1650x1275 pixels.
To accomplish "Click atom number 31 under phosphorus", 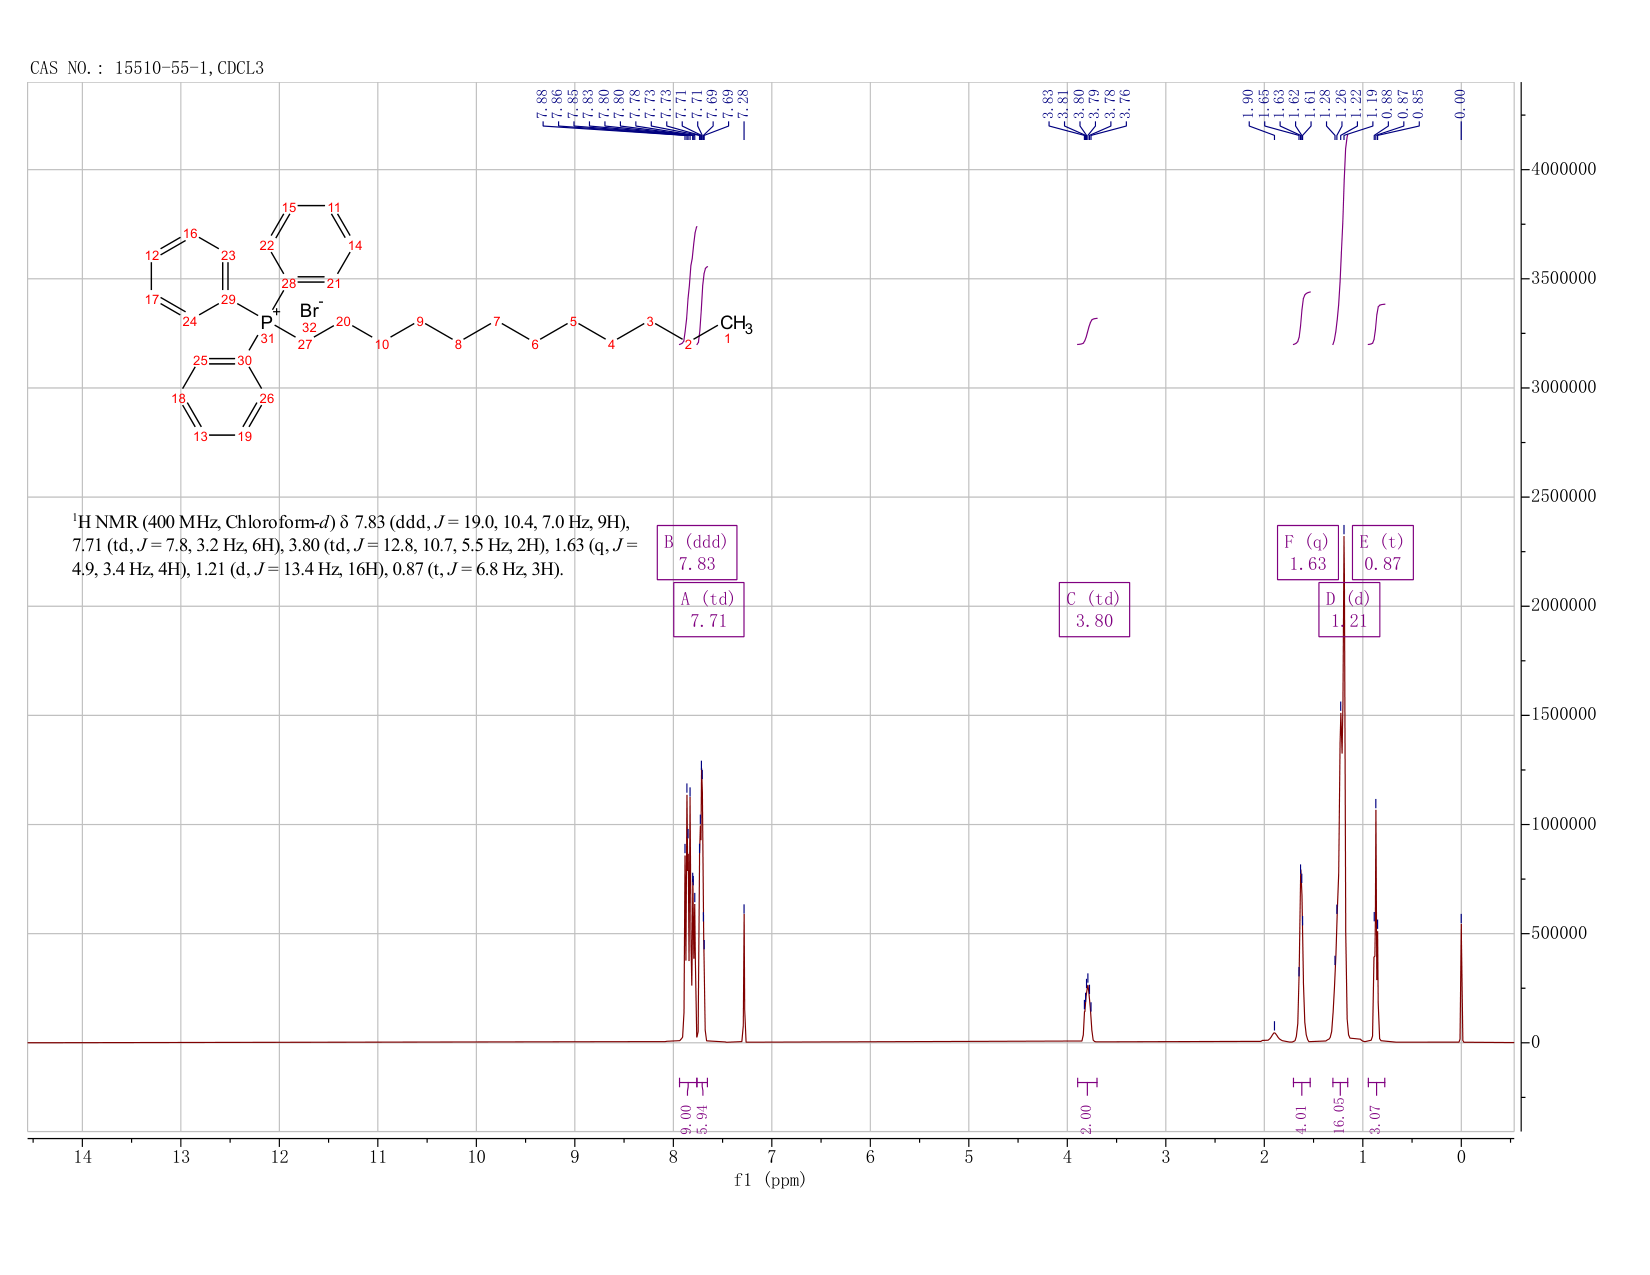I will [x=267, y=340].
